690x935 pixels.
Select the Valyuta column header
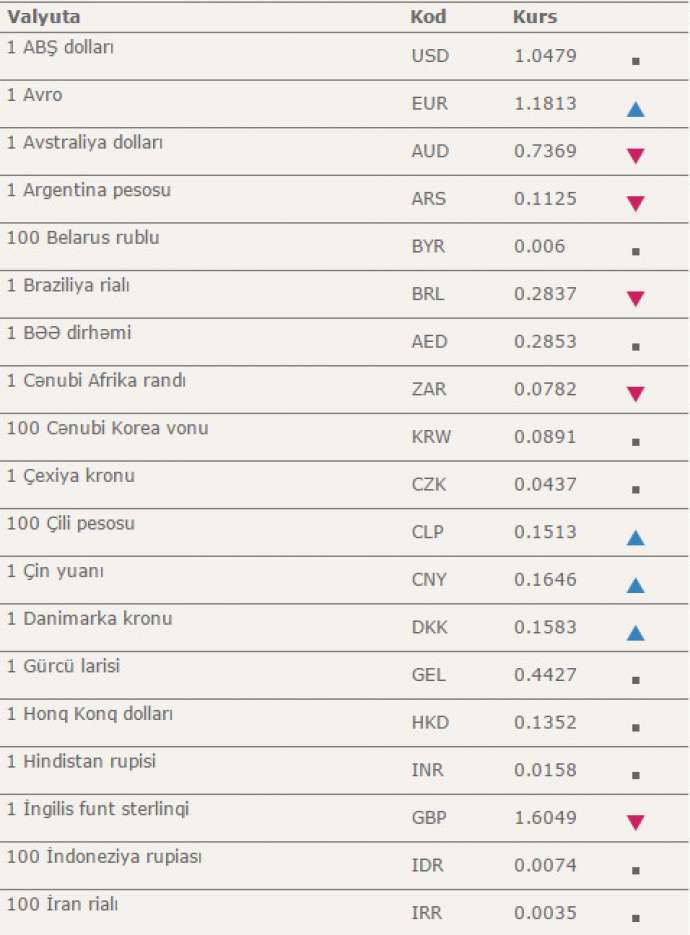click(x=44, y=17)
